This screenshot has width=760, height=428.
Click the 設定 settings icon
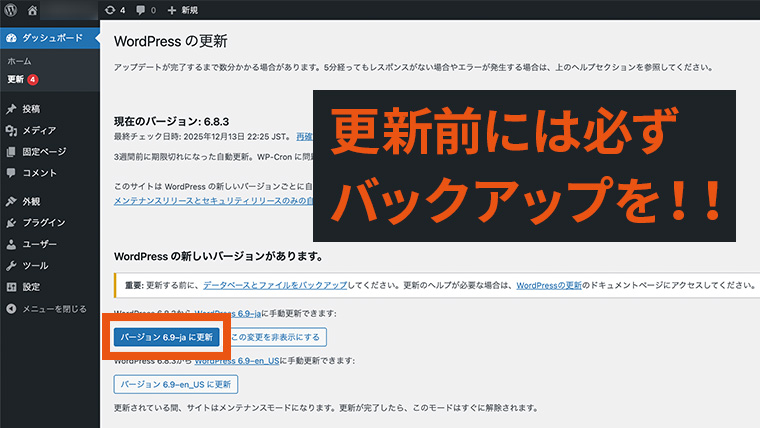(11, 287)
